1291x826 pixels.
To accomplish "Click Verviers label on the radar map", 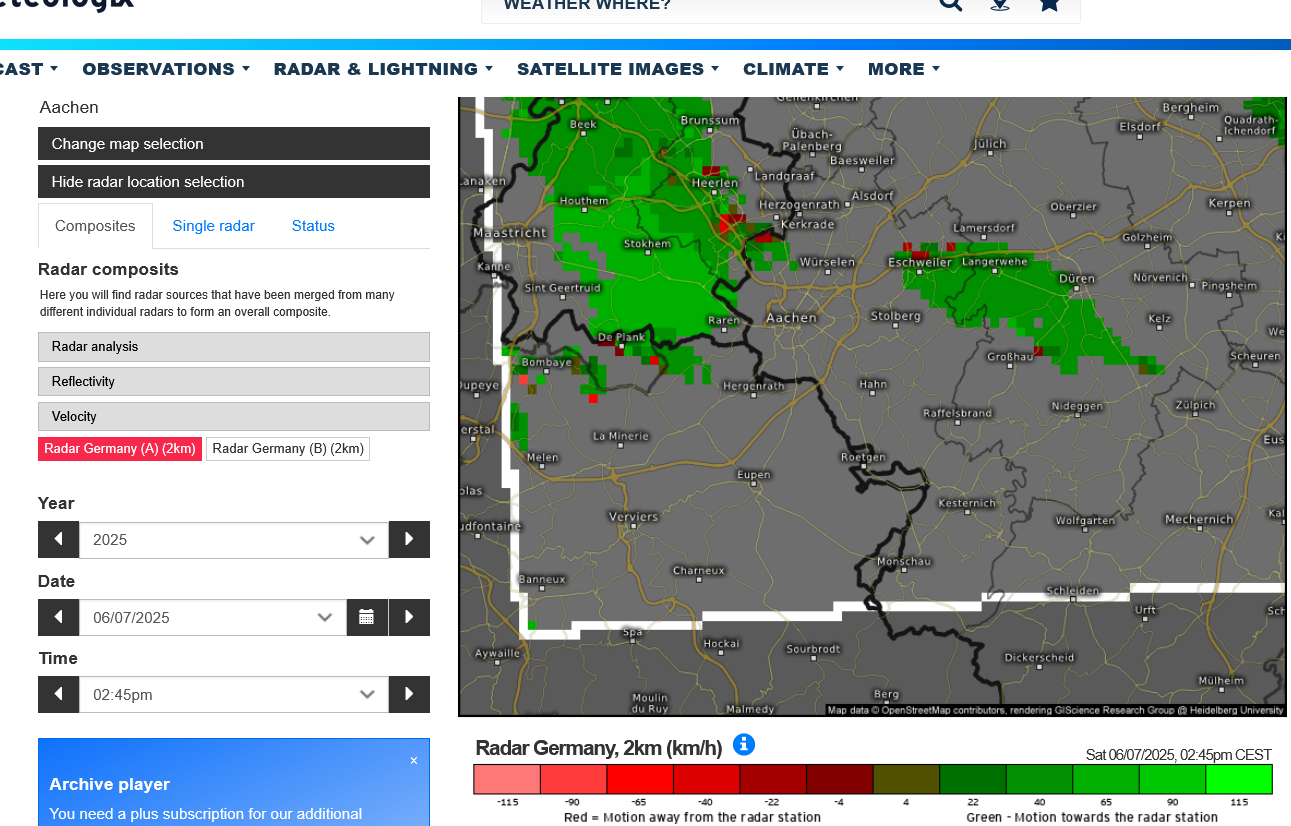I will coord(634,517).
